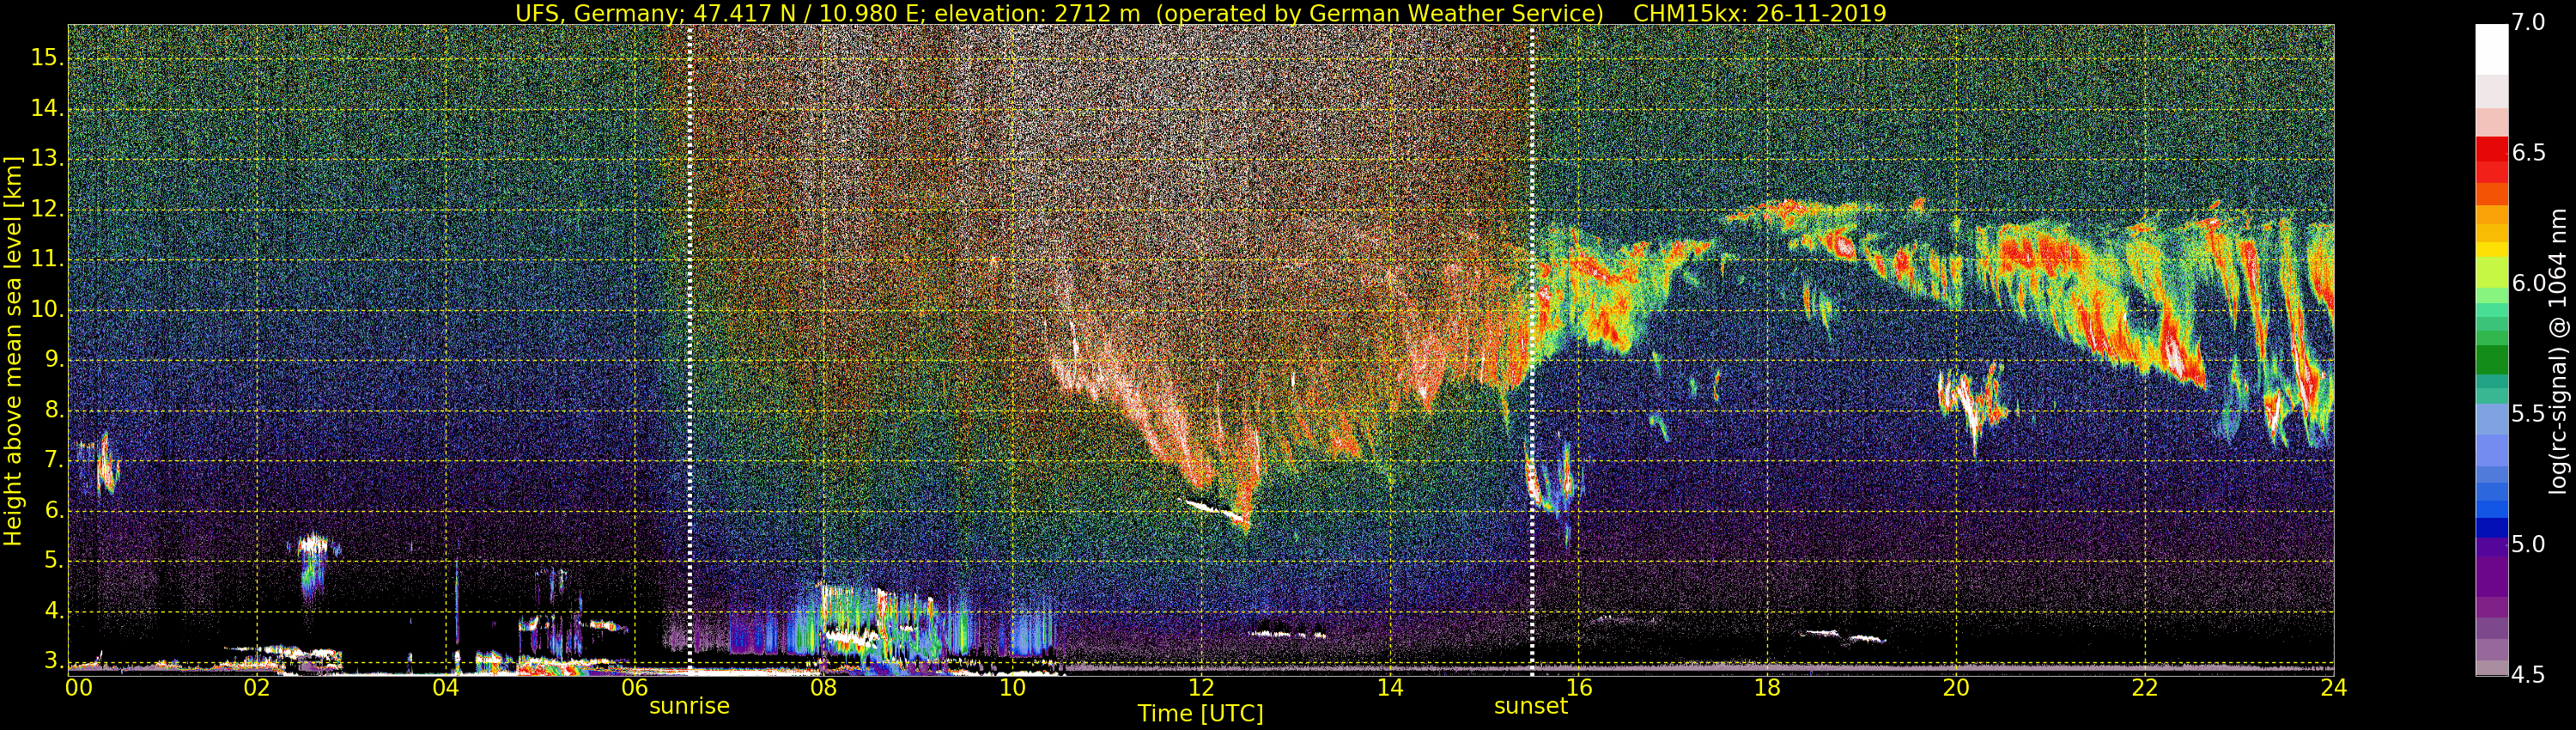Click the colorbar value '6.5'

(2528, 153)
